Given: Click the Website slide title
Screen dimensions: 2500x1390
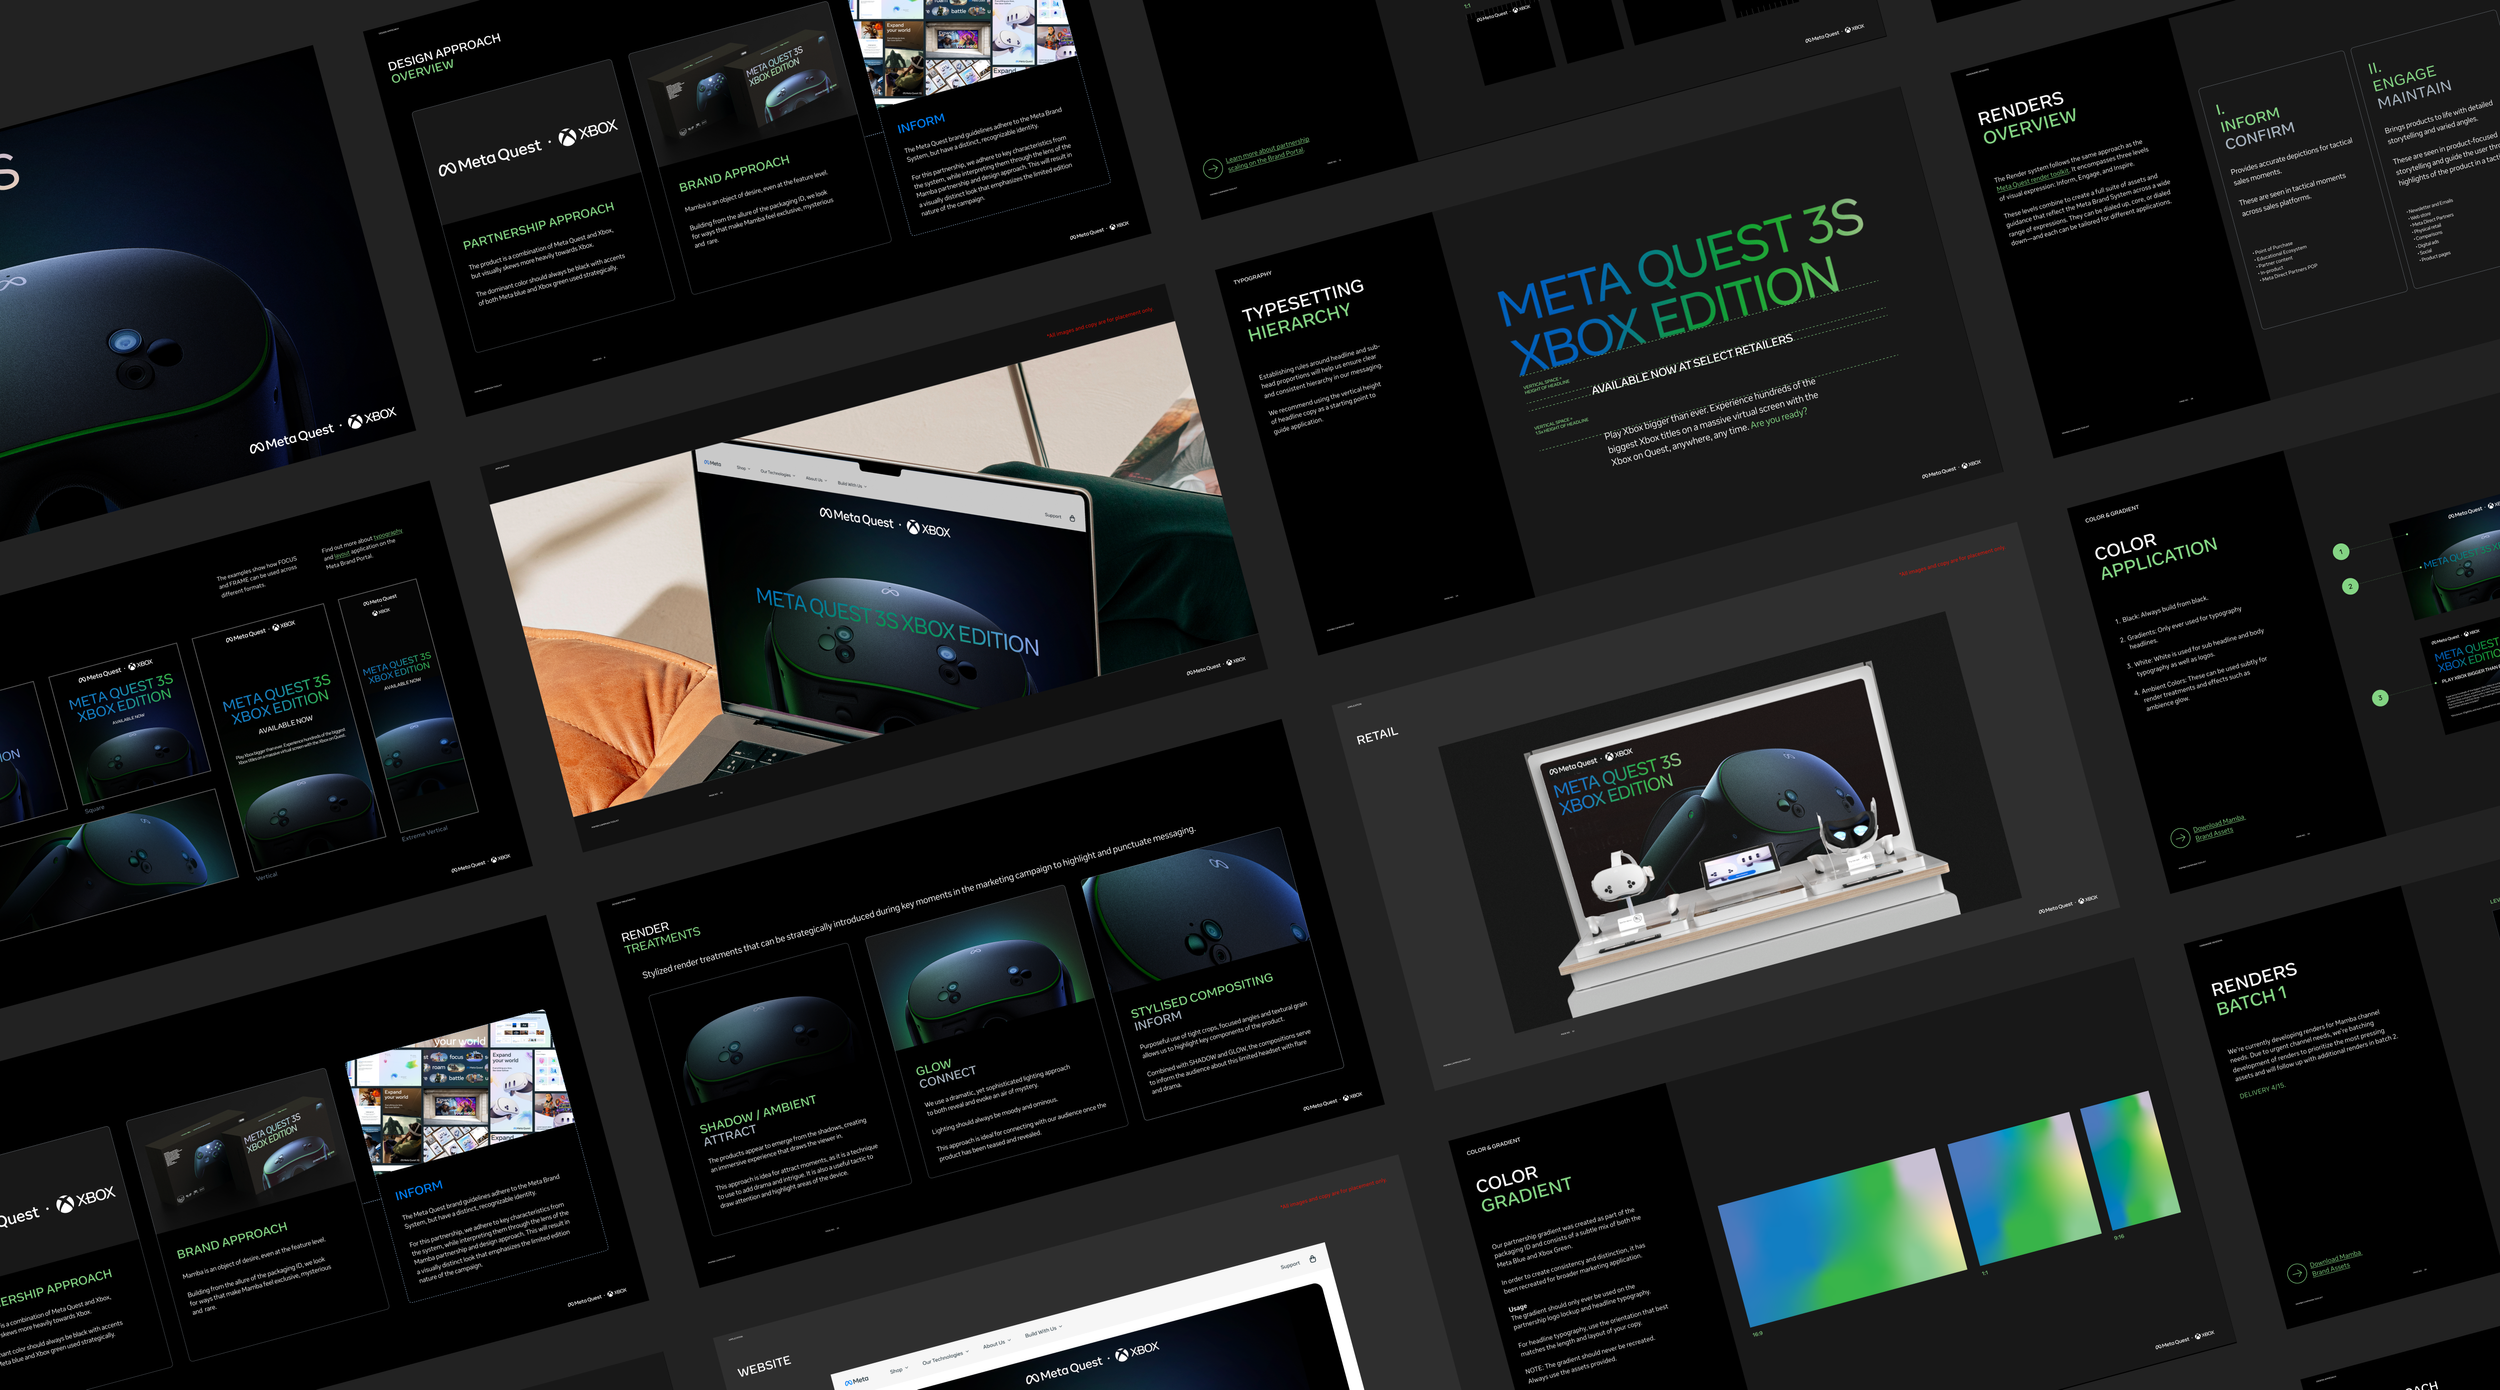Looking at the screenshot, I should click(763, 1365).
